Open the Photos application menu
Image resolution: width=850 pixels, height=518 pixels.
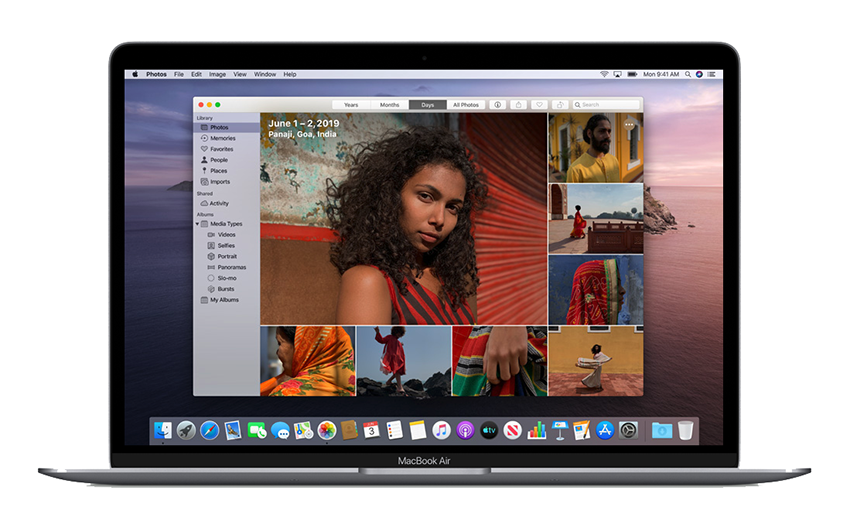(156, 74)
